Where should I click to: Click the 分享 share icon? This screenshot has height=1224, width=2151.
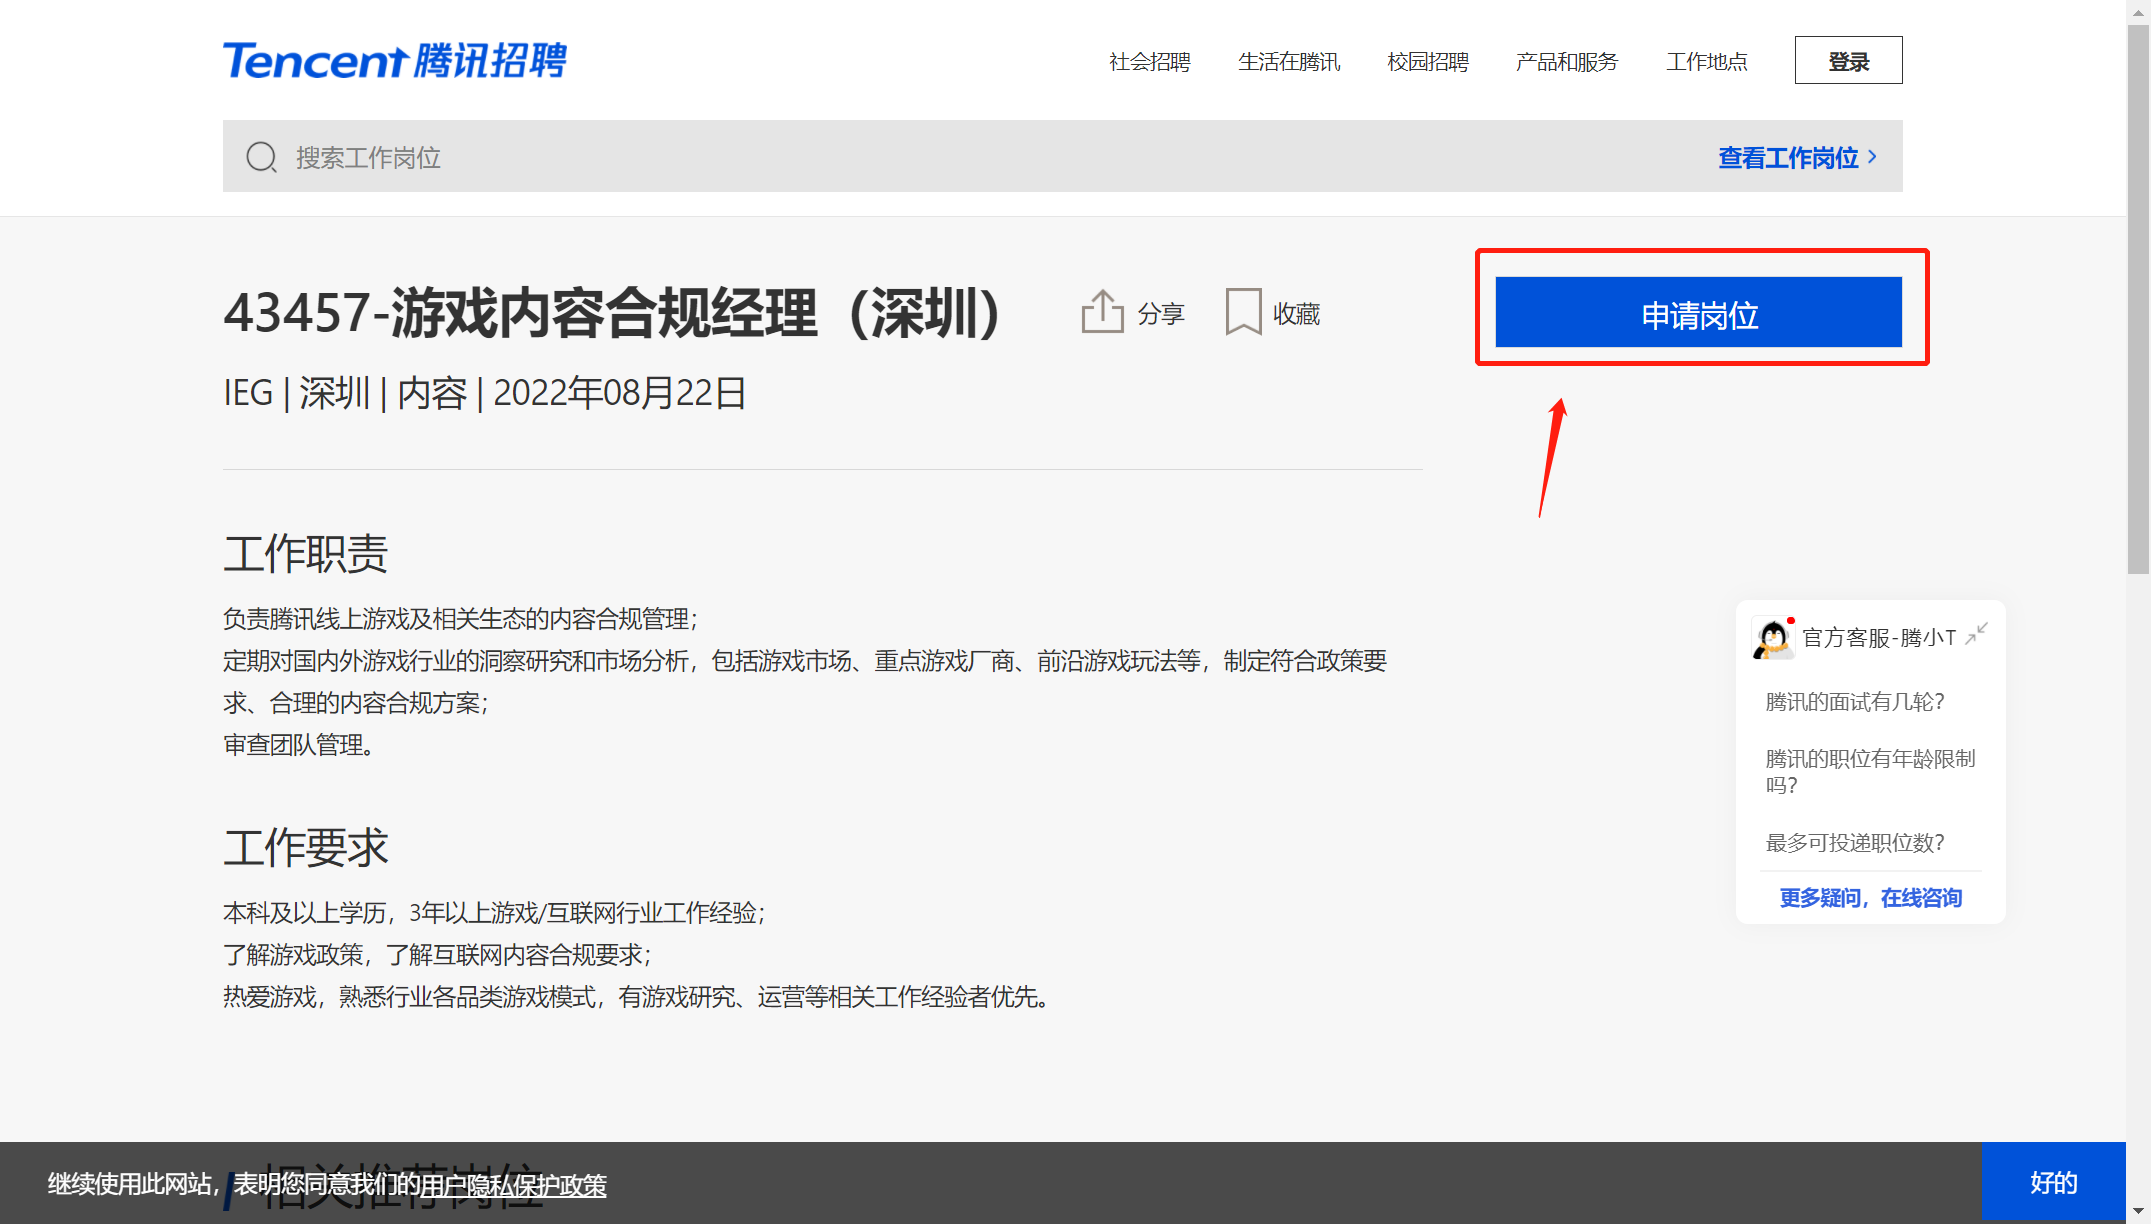(x=1102, y=312)
